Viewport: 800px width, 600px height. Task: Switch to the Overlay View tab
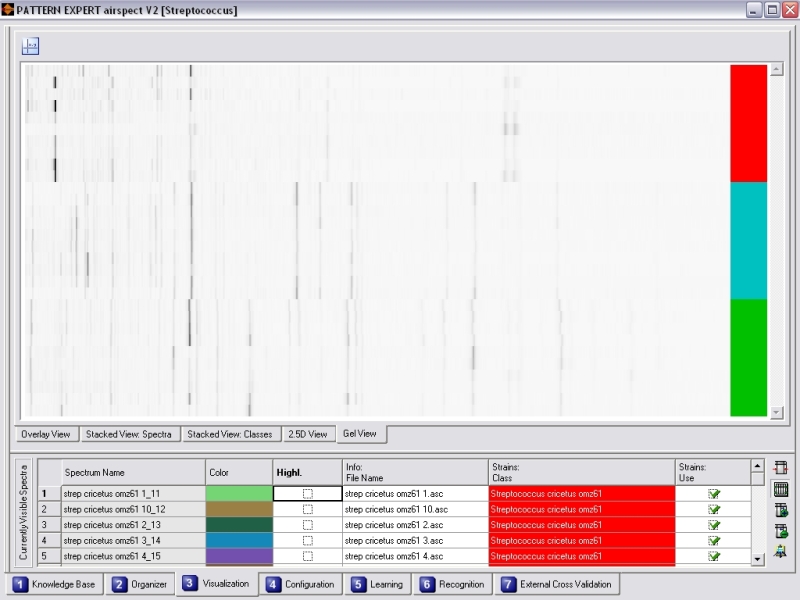click(46, 435)
